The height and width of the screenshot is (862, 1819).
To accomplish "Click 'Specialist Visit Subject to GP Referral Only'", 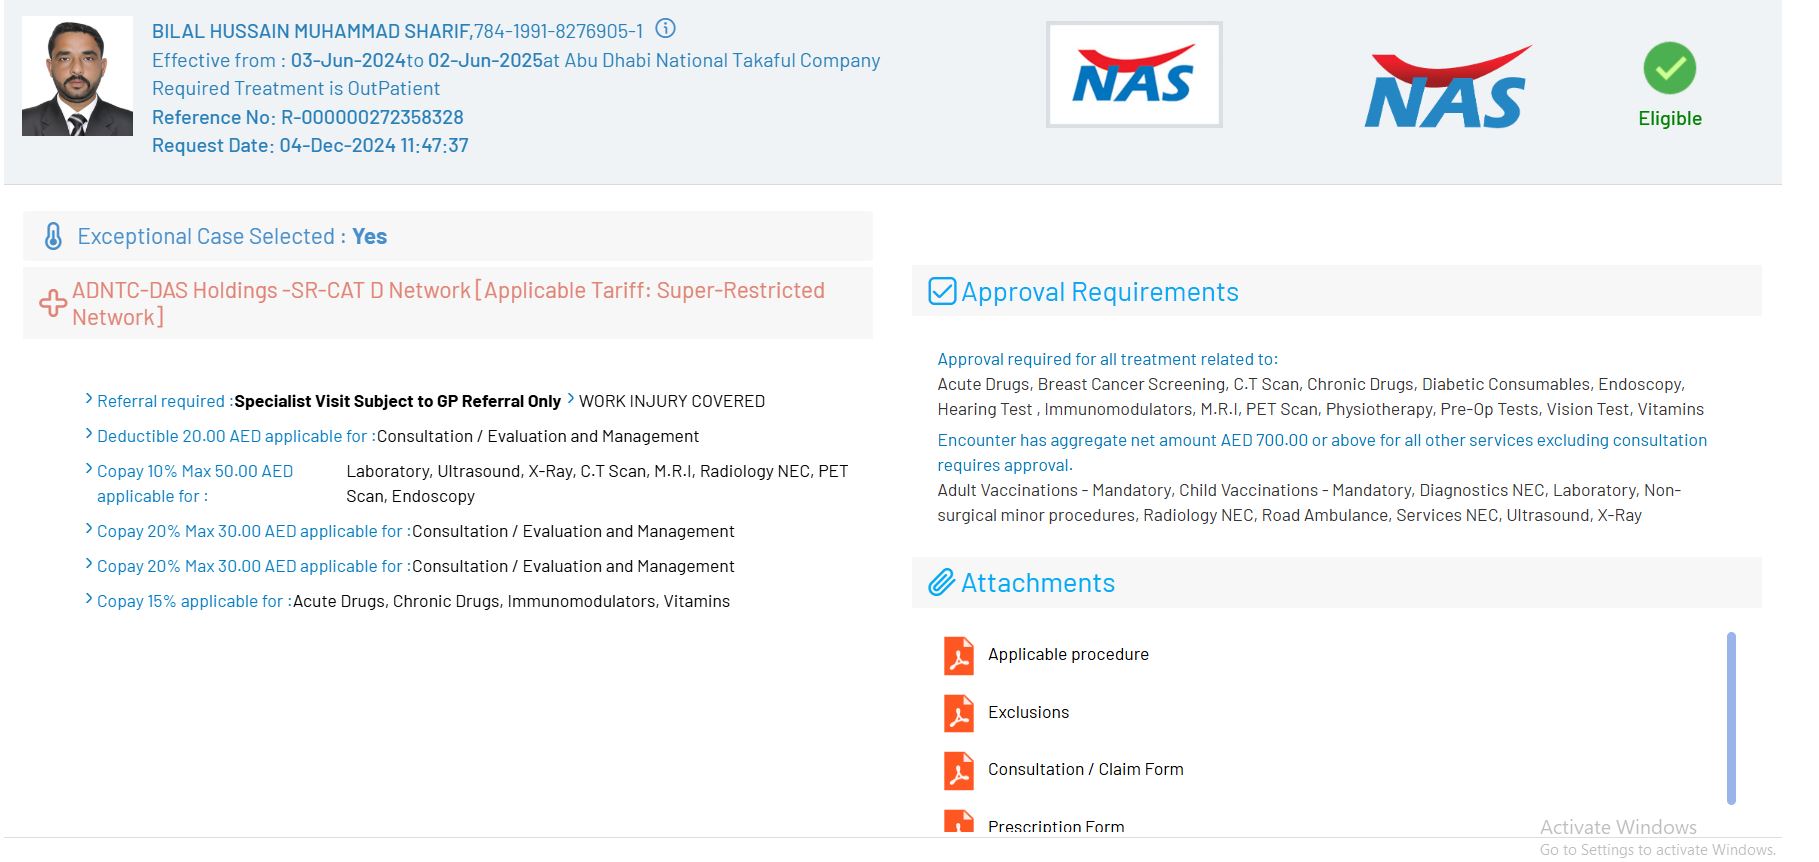I will pyautogui.click(x=398, y=401).
